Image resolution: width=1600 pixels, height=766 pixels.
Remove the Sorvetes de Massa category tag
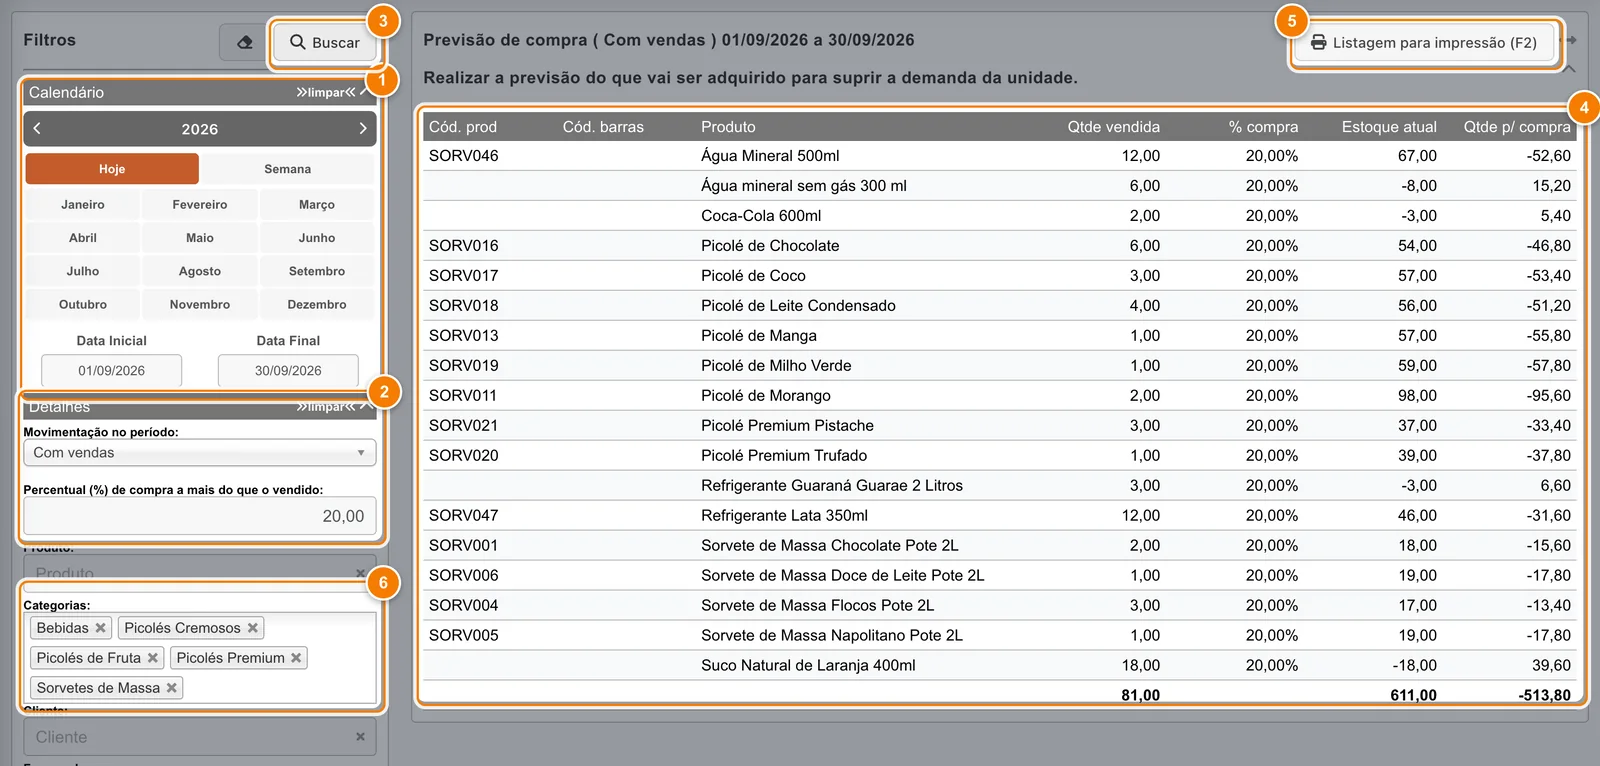pos(172,688)
